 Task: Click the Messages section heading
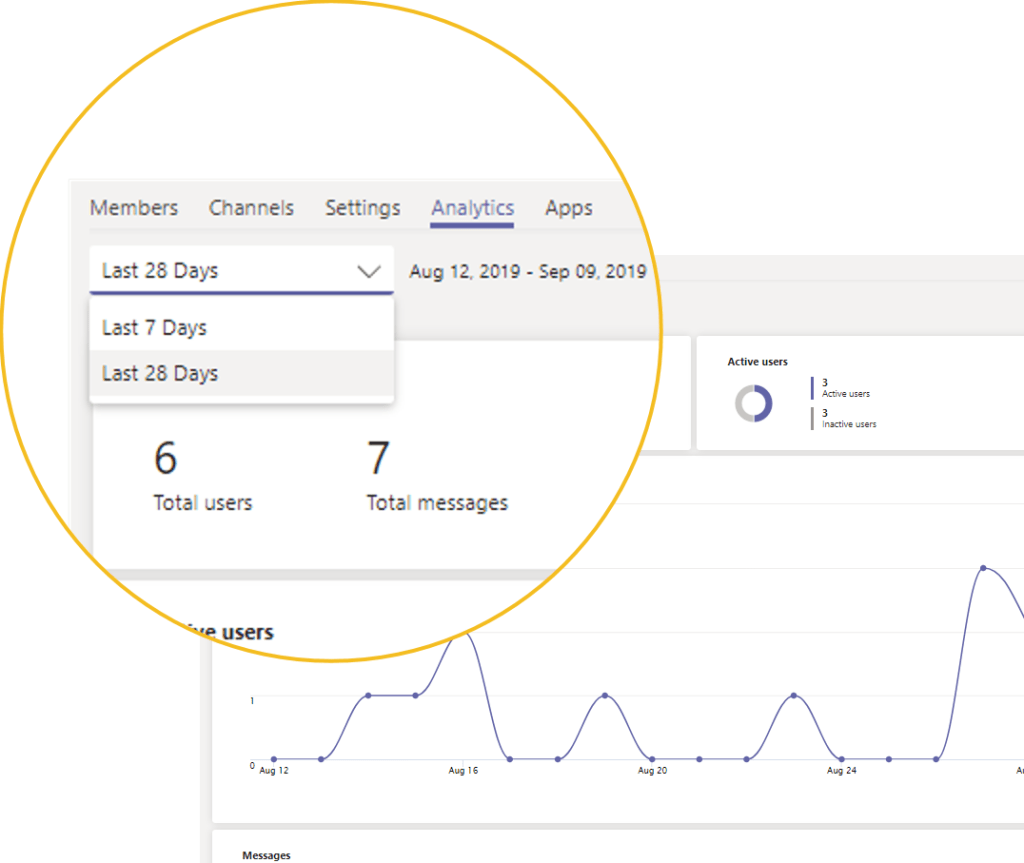266,855
